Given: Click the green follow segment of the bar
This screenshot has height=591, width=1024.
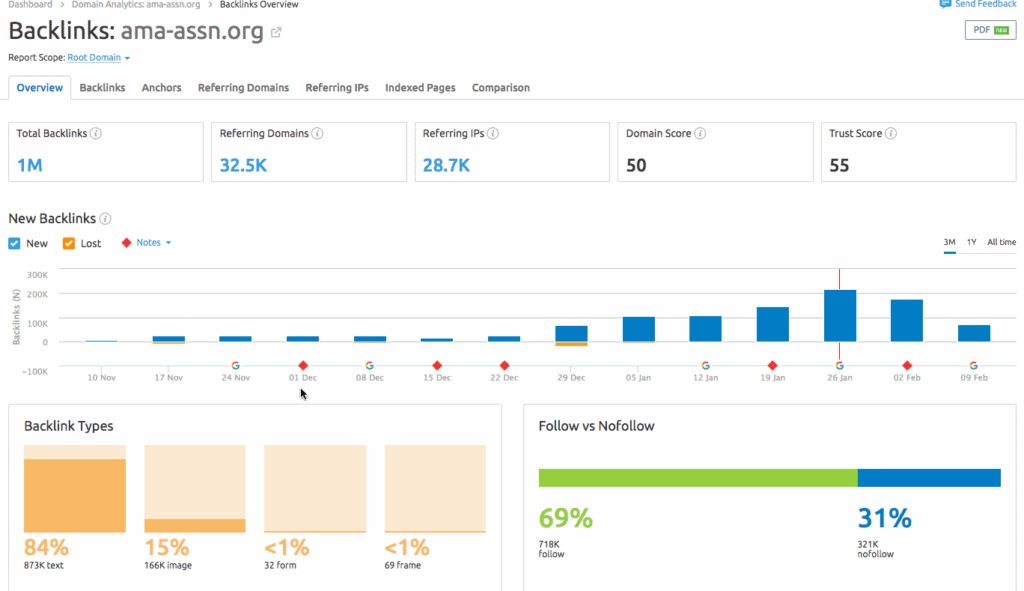Looking at the screenshot, I should pyautogui.click(x=698, y=477).
